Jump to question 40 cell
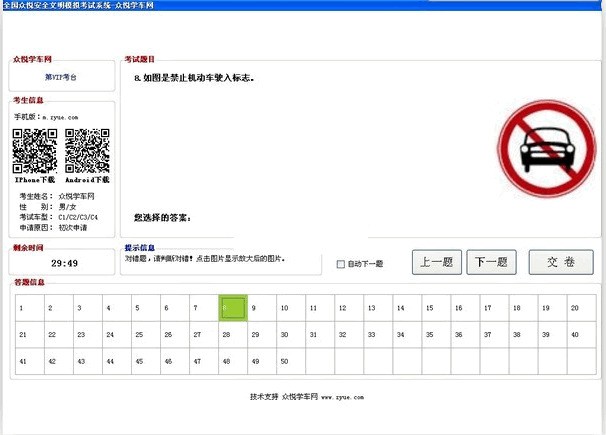The image size is (606, 435). coord(582,335)
